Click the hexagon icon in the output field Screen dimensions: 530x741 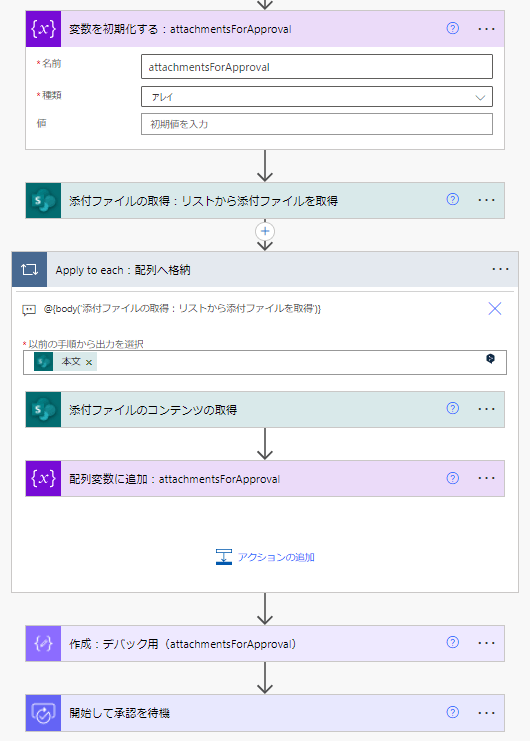tap(490, 359)
